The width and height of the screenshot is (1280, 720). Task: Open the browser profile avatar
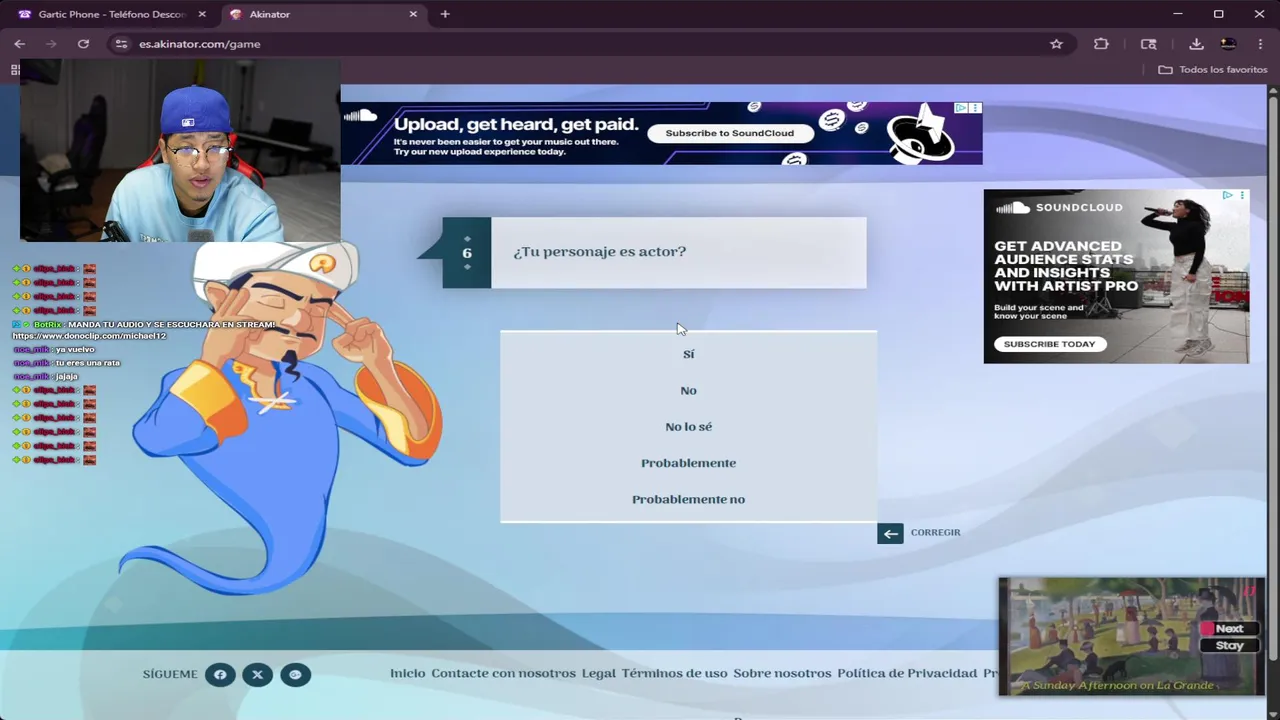(x=1228, y=44)
